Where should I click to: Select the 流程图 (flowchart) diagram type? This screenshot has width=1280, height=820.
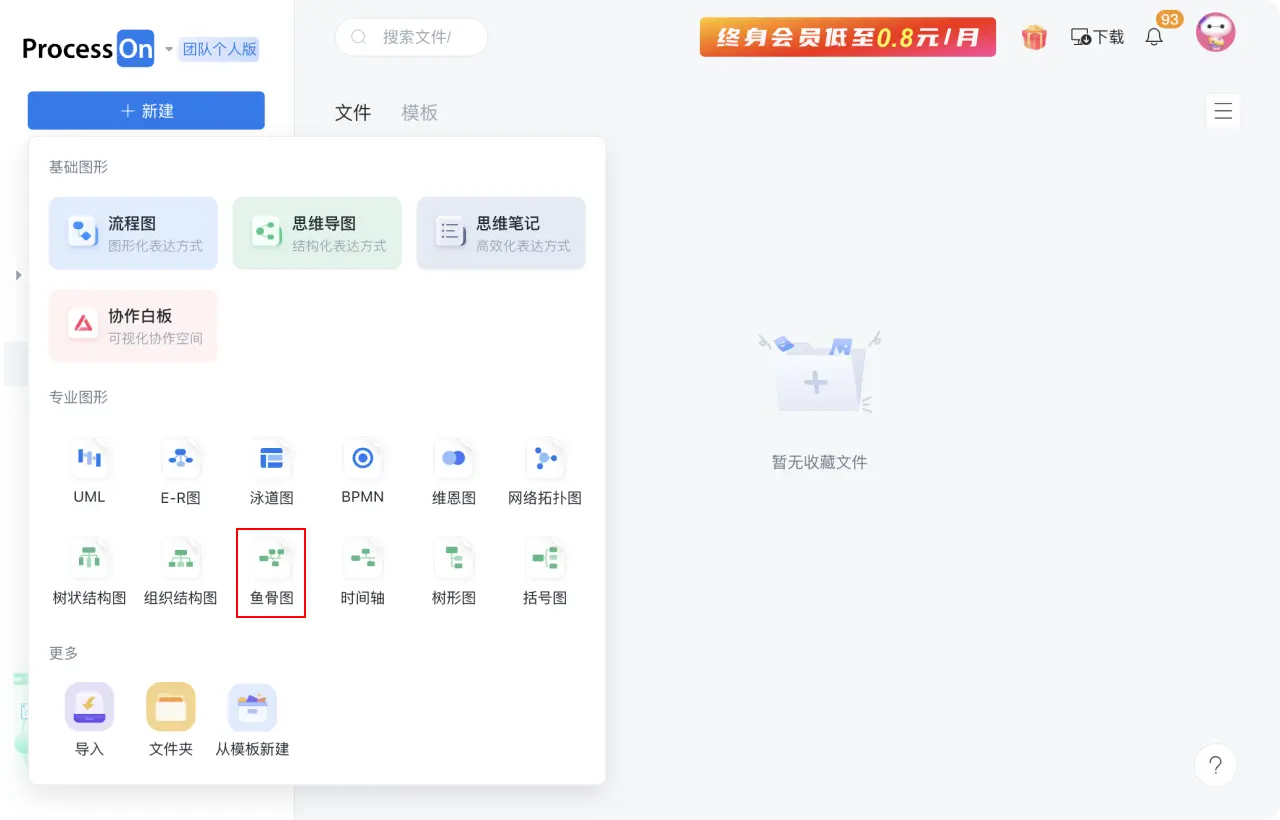coord(133,233)
